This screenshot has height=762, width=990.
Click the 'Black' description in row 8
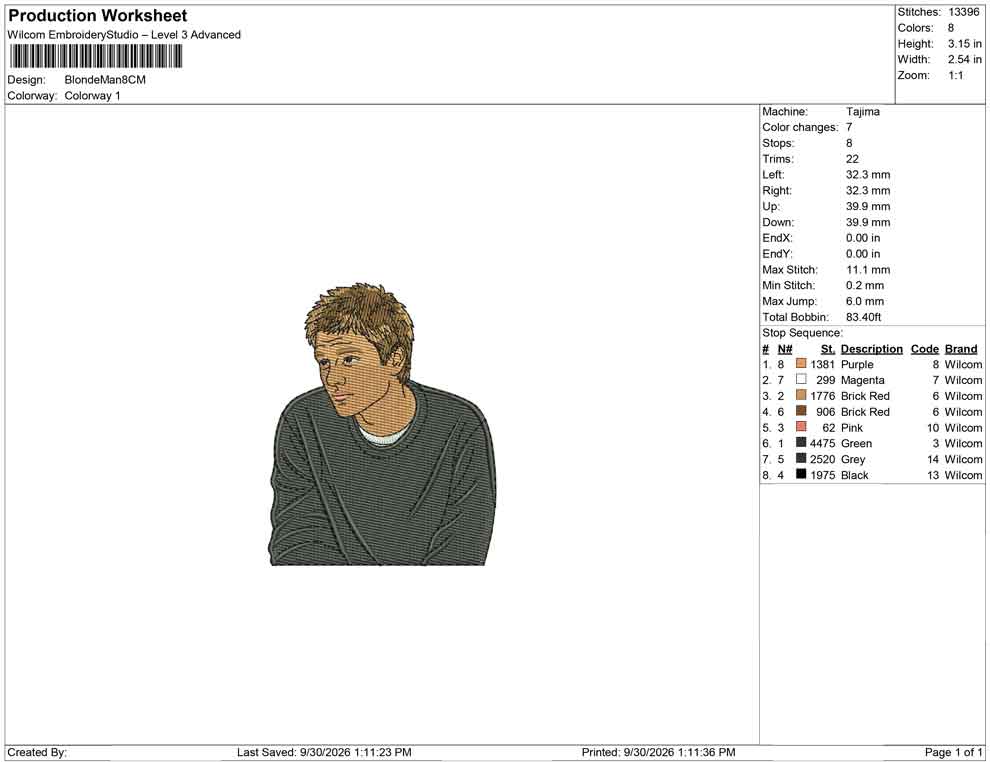click(x=855, y=475)
